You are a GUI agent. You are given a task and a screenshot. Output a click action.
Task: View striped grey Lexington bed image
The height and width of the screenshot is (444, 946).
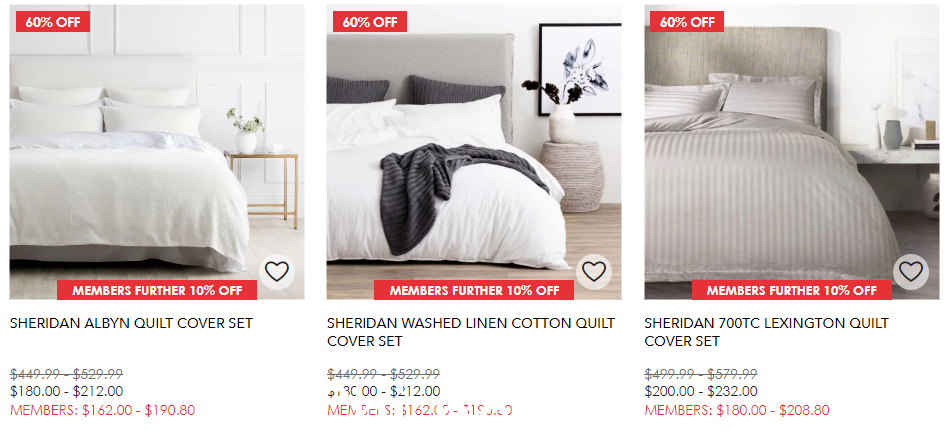pyautogui.click(x=792, y=152)
